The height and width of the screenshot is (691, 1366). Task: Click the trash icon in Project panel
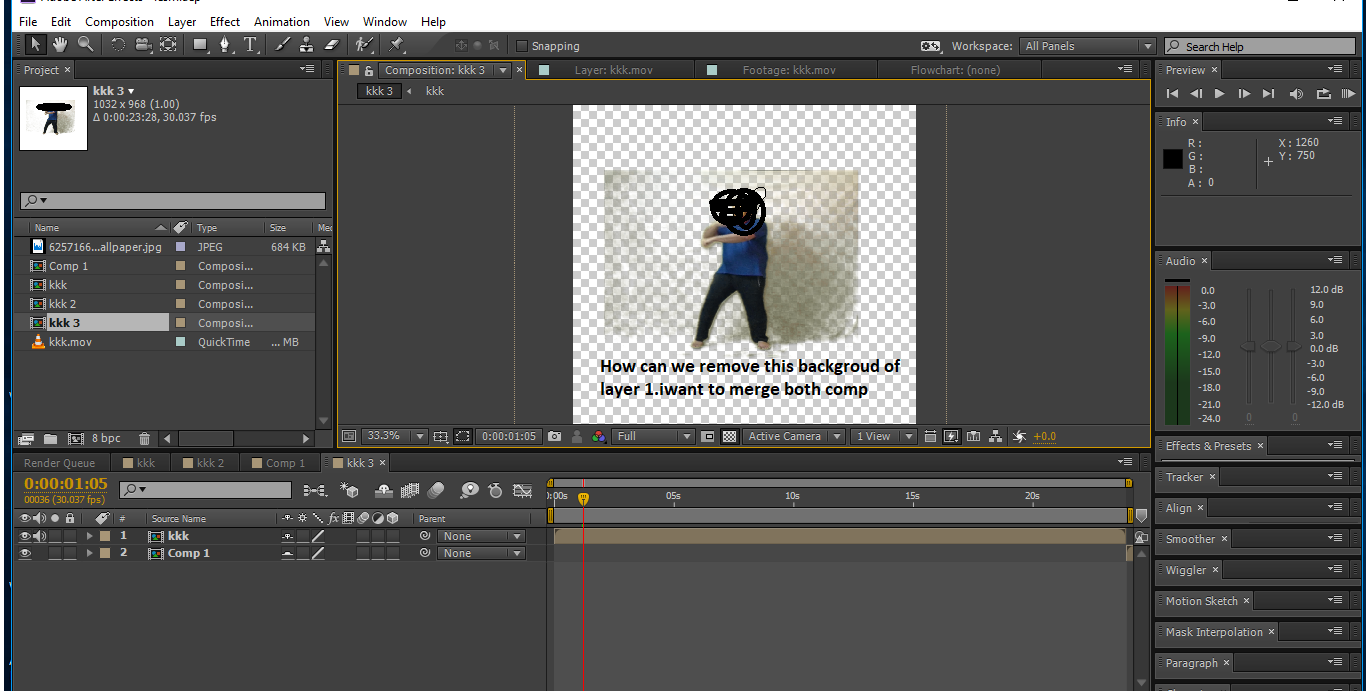144,439
